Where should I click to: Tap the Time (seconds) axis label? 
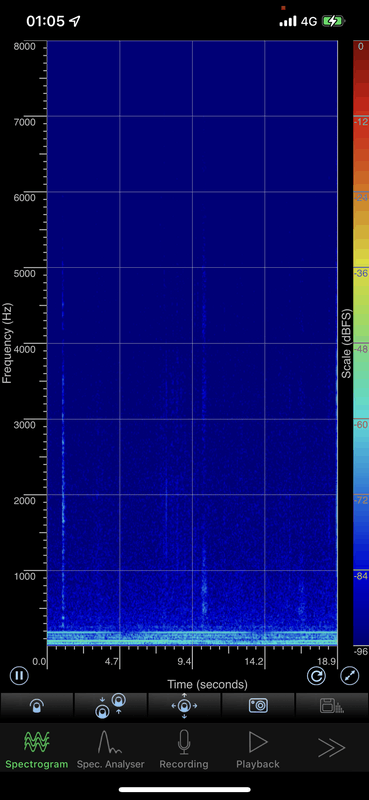click(x=207, y=684)
